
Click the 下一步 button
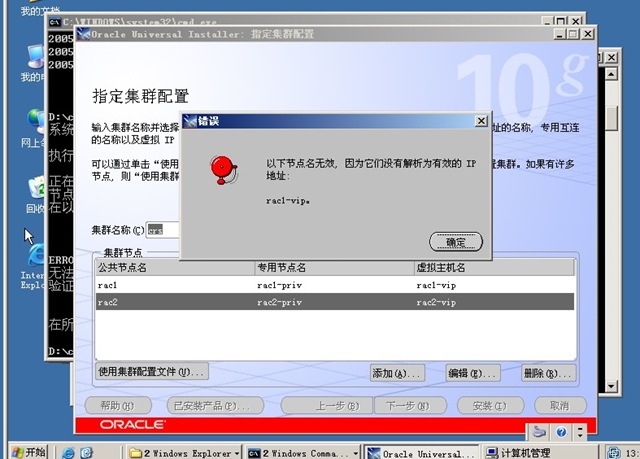pyautogui.click(x=410, y=406)
